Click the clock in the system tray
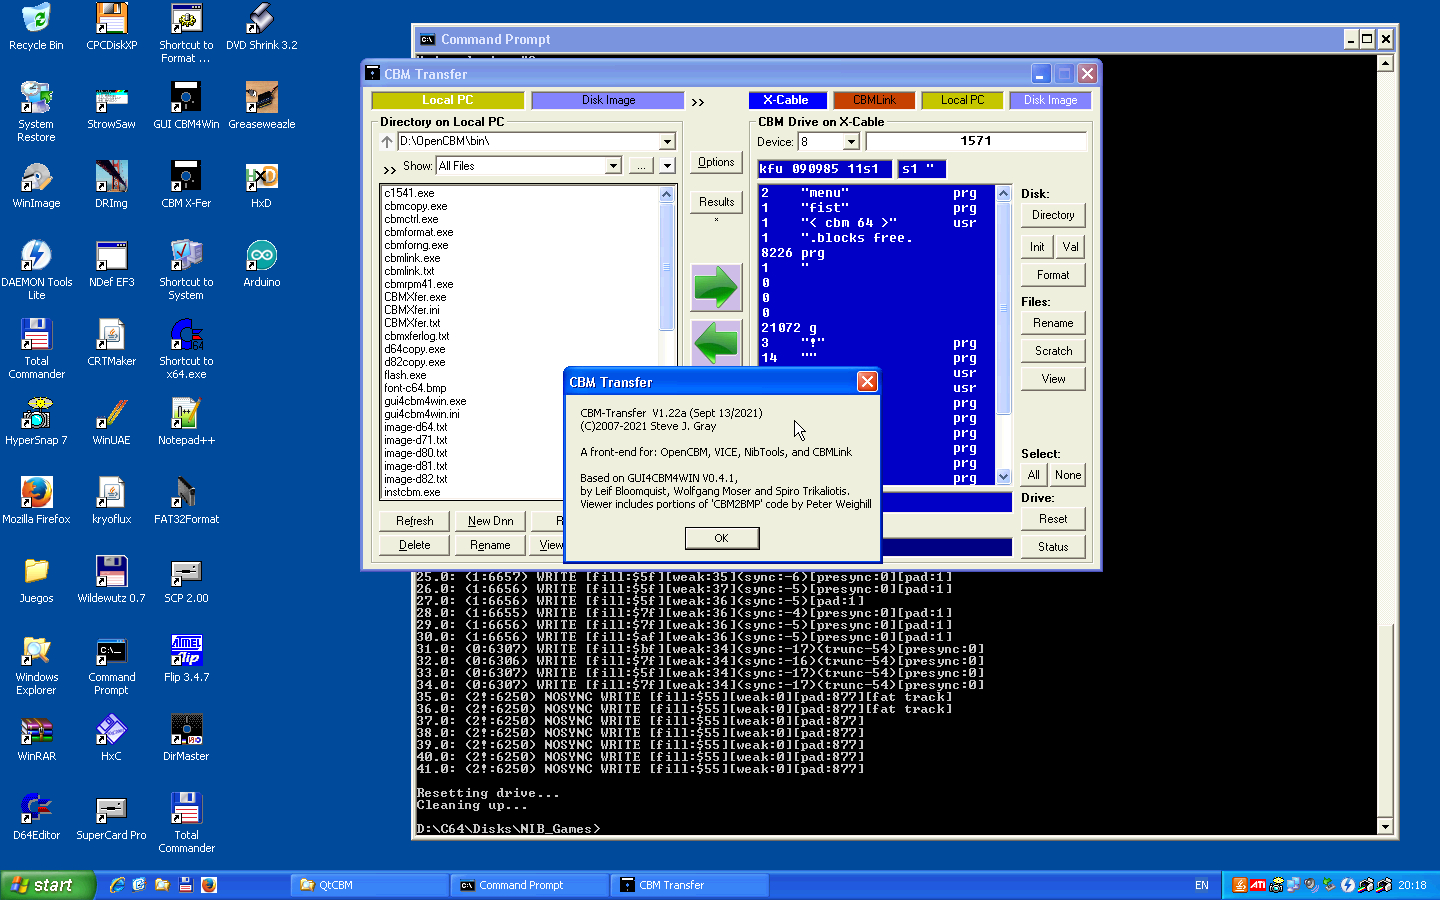The height and width of the screenshot is (900, 1440). pos(1412,885)
